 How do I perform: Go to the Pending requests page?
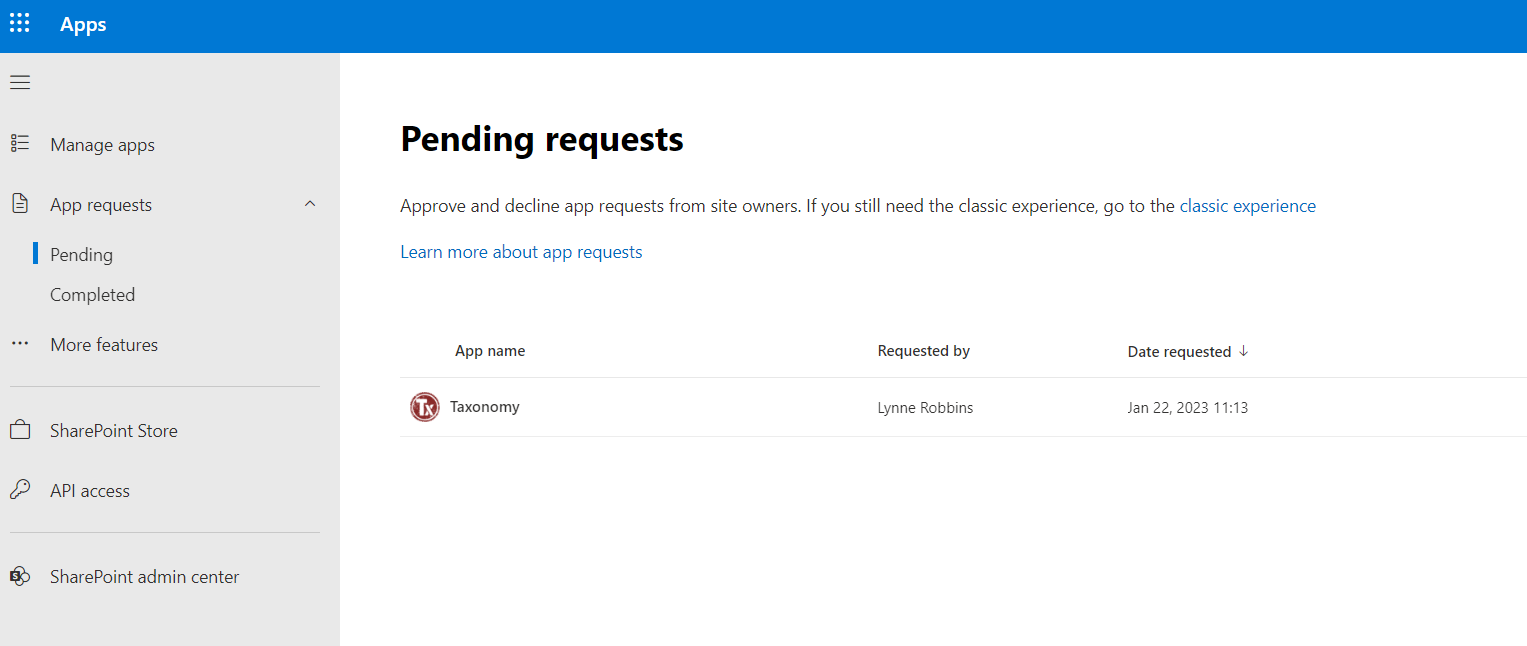click(x=81, y=255)
